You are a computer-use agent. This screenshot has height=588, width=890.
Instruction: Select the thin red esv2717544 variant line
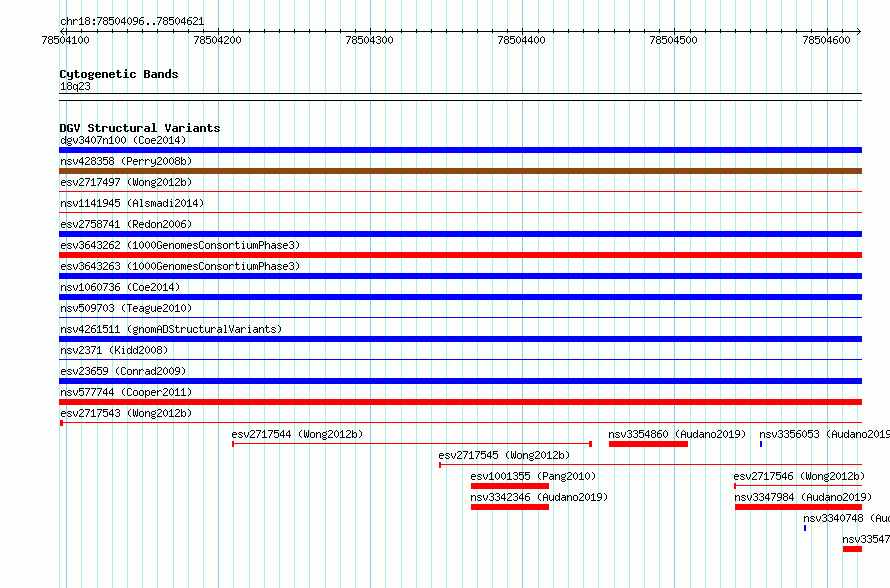(412, 444)
